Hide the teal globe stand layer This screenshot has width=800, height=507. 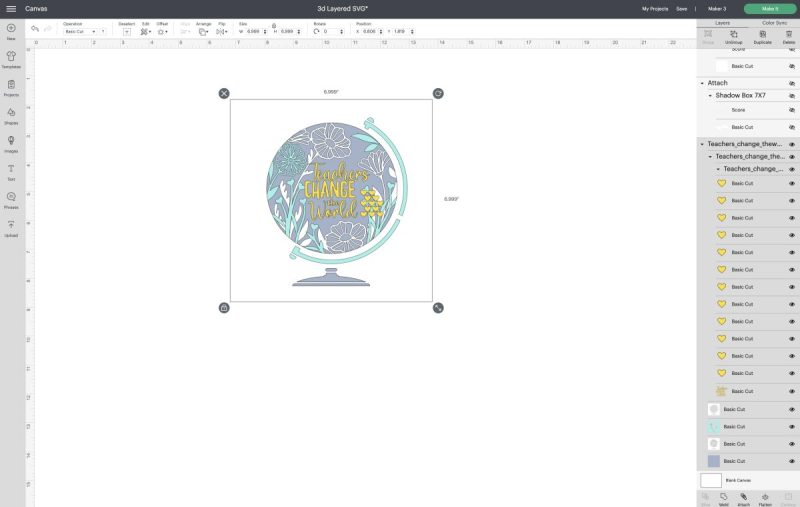[792, 426]
